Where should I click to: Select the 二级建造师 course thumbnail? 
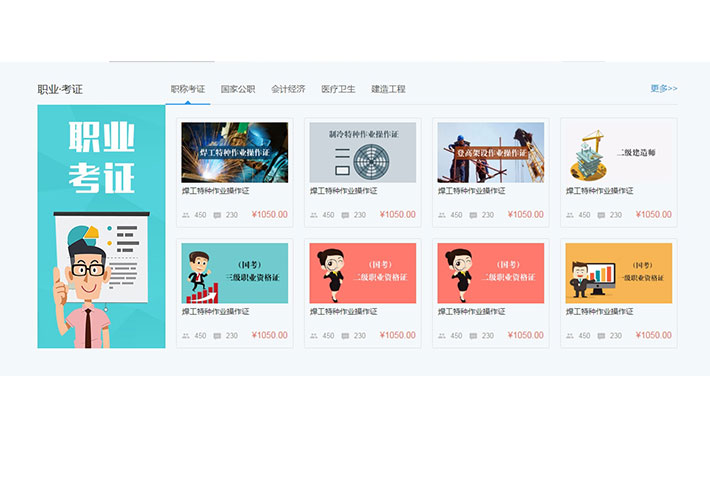pos(618,152)
